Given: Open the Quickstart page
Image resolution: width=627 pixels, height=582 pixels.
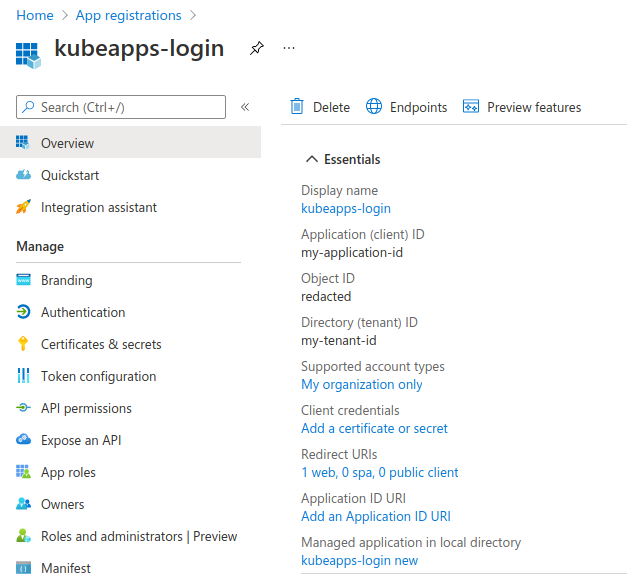Looking at the screenshot, I should pos(70,175).
